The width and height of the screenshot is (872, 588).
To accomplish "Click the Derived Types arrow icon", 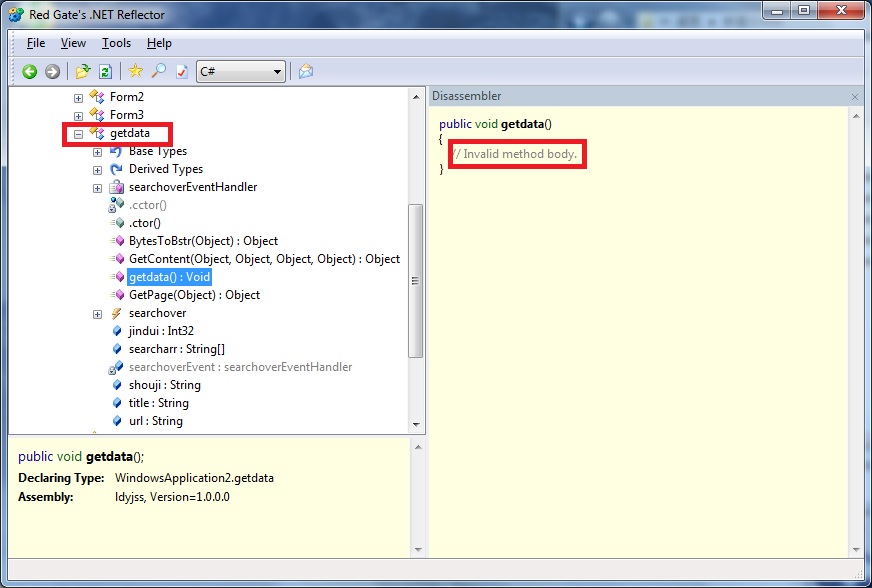I will (x=116, y=169).
